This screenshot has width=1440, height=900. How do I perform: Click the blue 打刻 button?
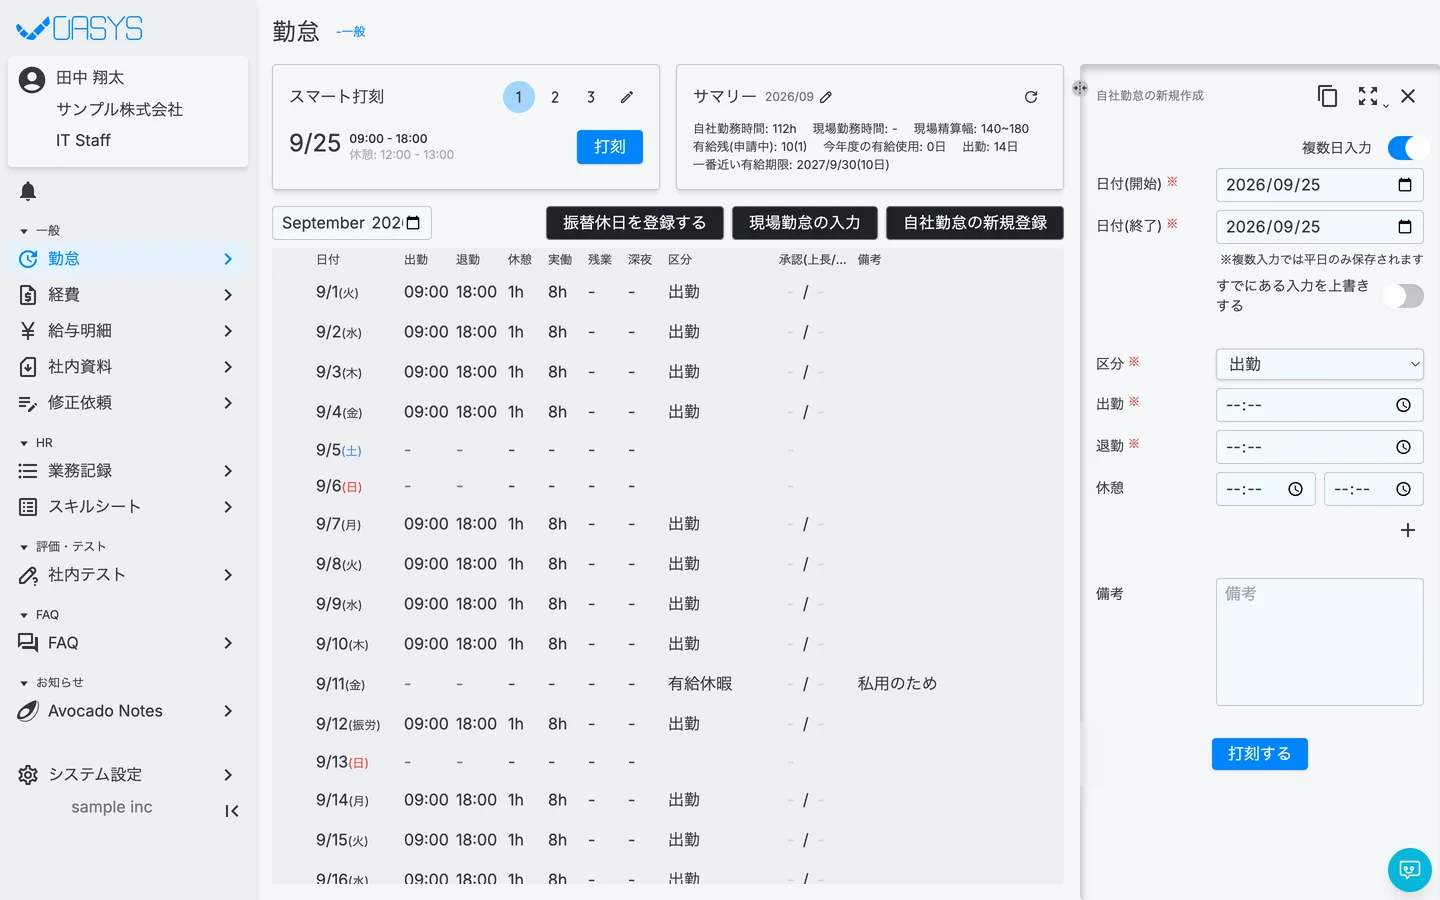point(610,147)
